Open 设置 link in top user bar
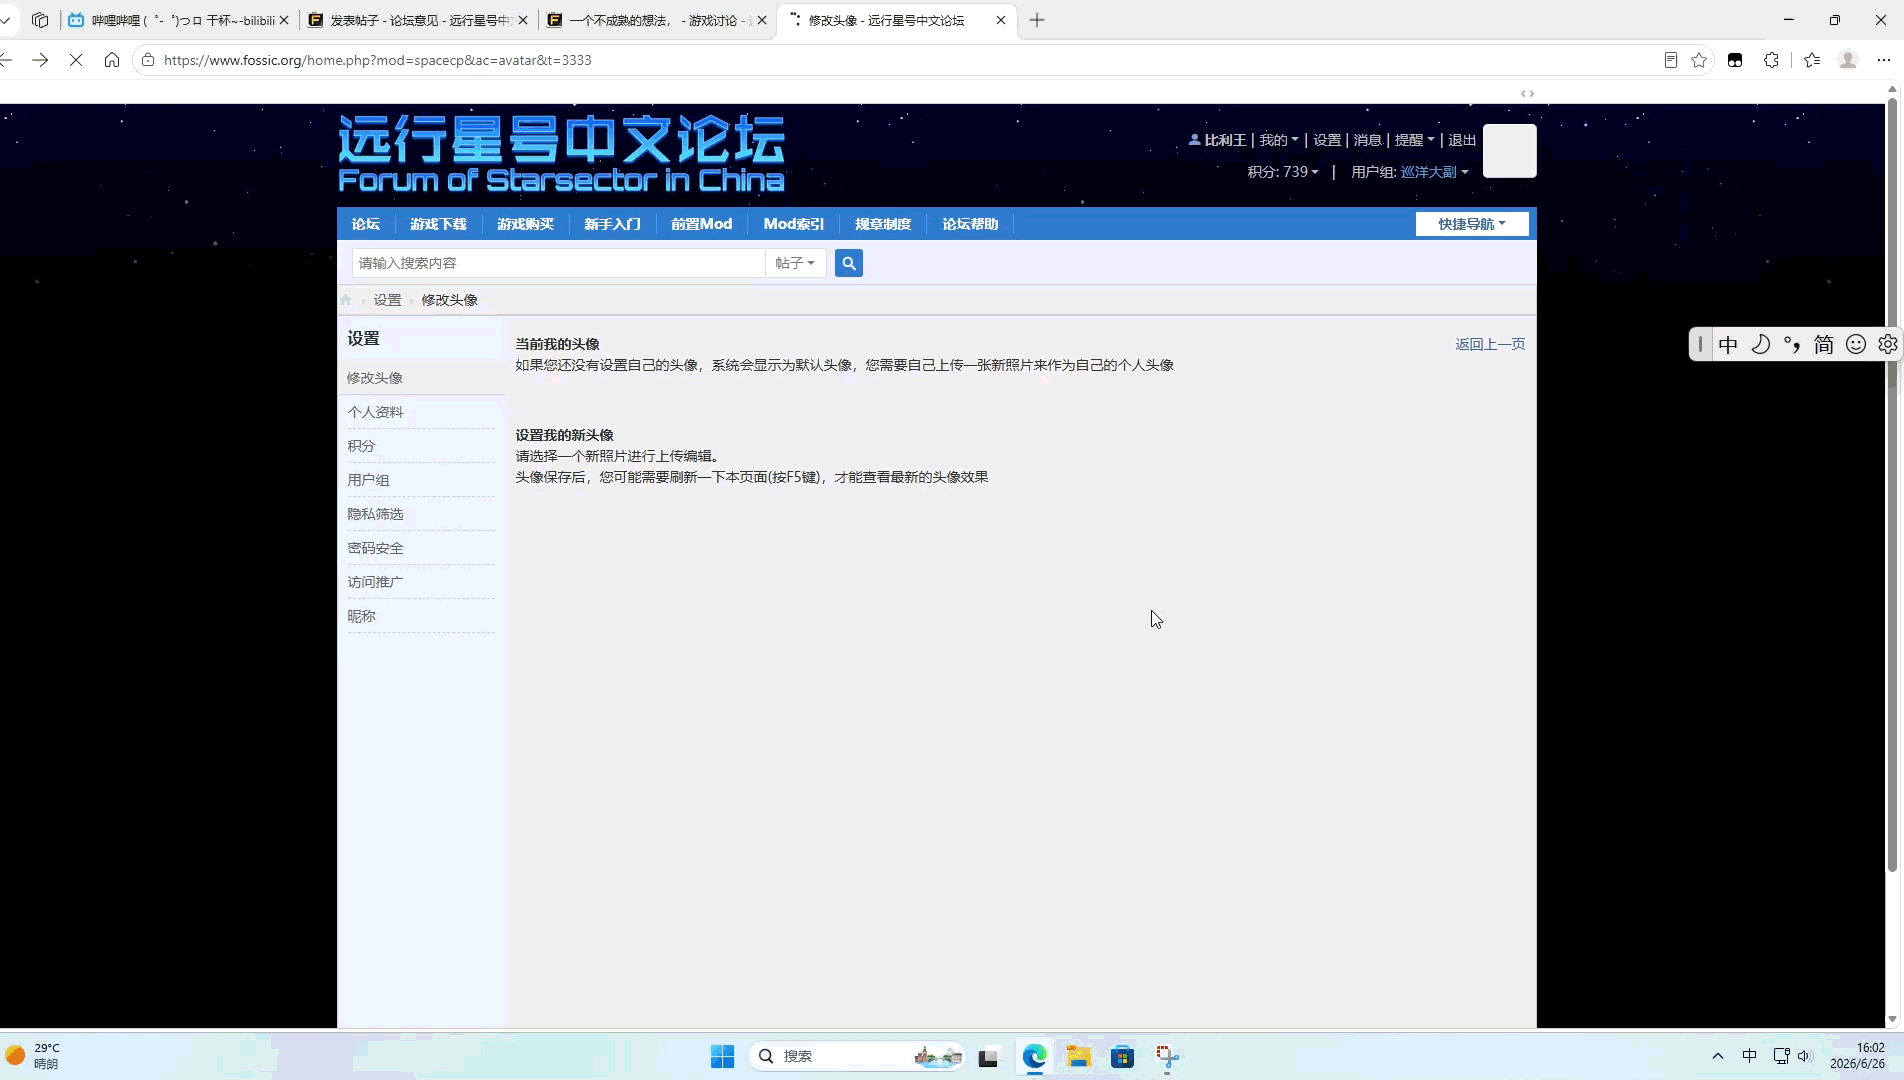Image resolution: width=1904 pixels, height=1080 pixels. pyautogui.click(x=1327, y=140)
